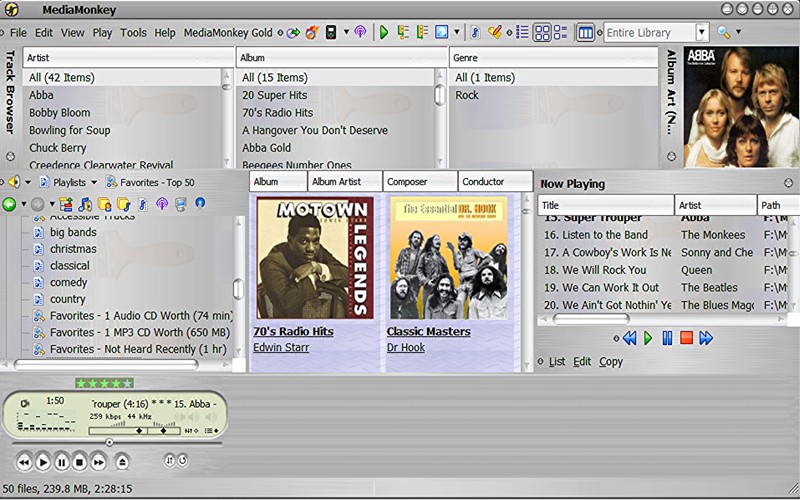Expand the Playlists breadcrumb dropdown arrow

94,183
